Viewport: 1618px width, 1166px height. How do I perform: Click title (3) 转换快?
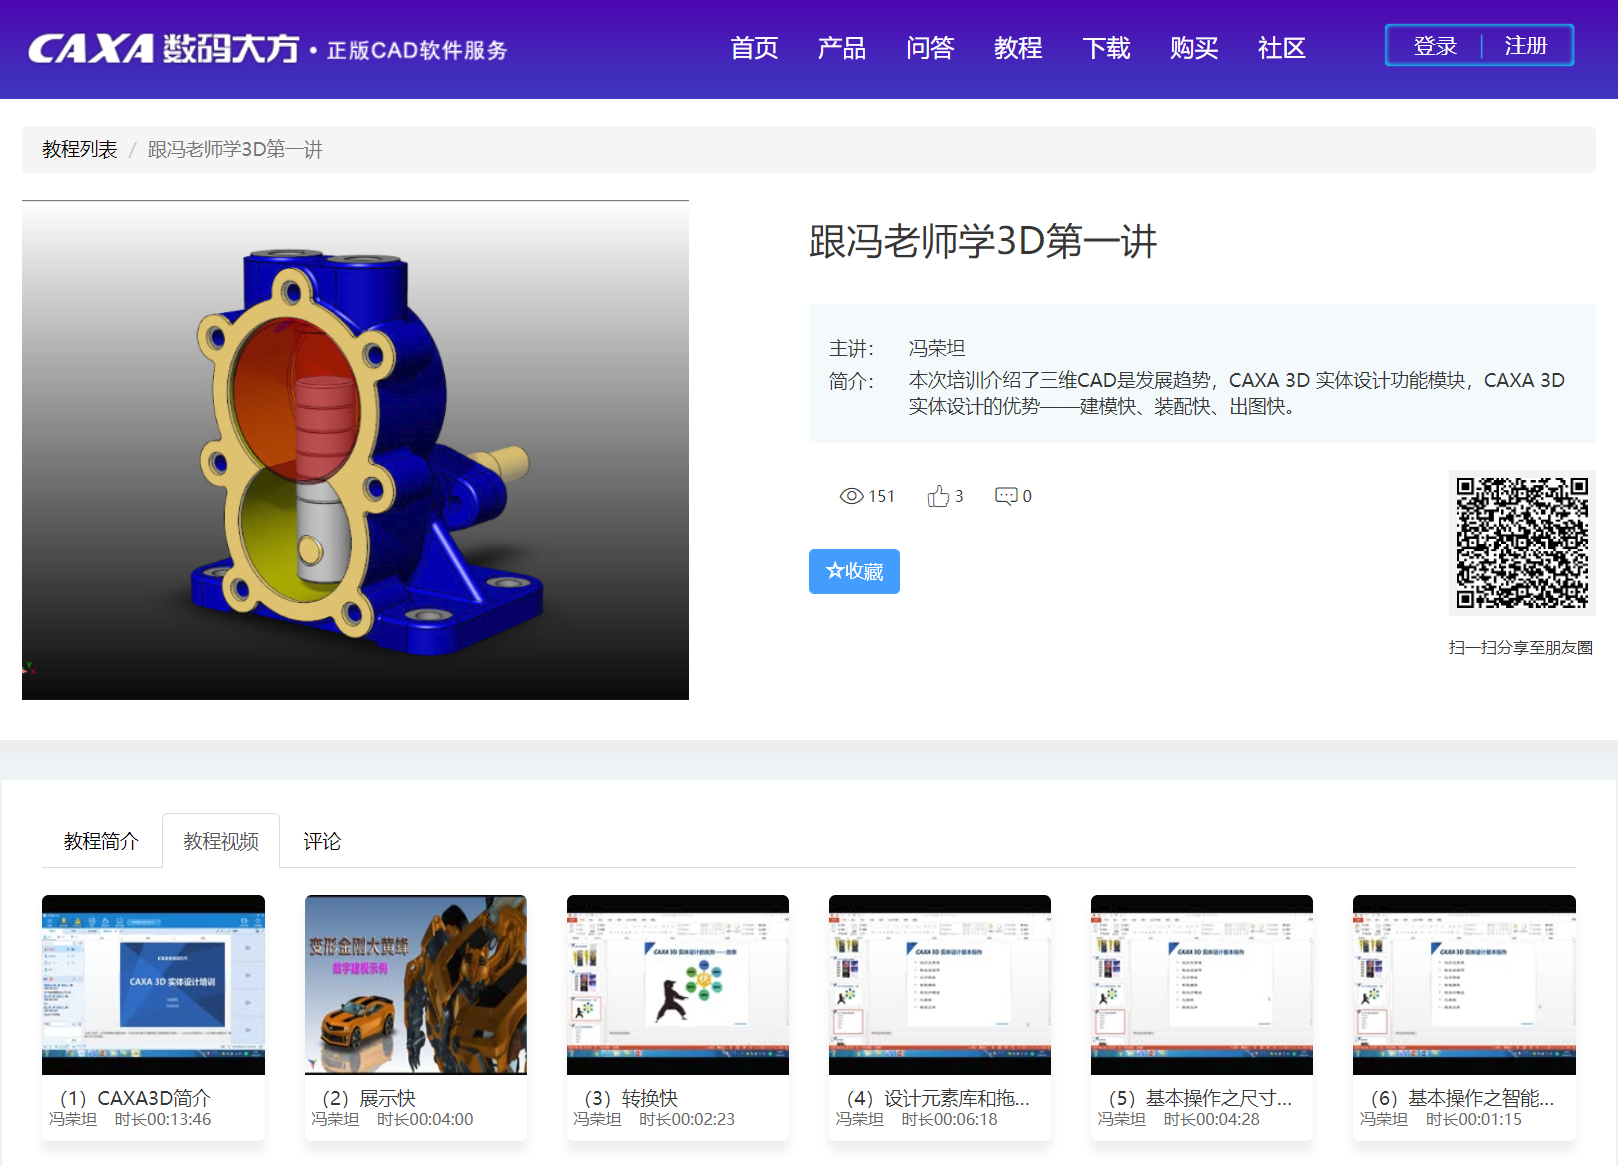tap(626, 1098)
